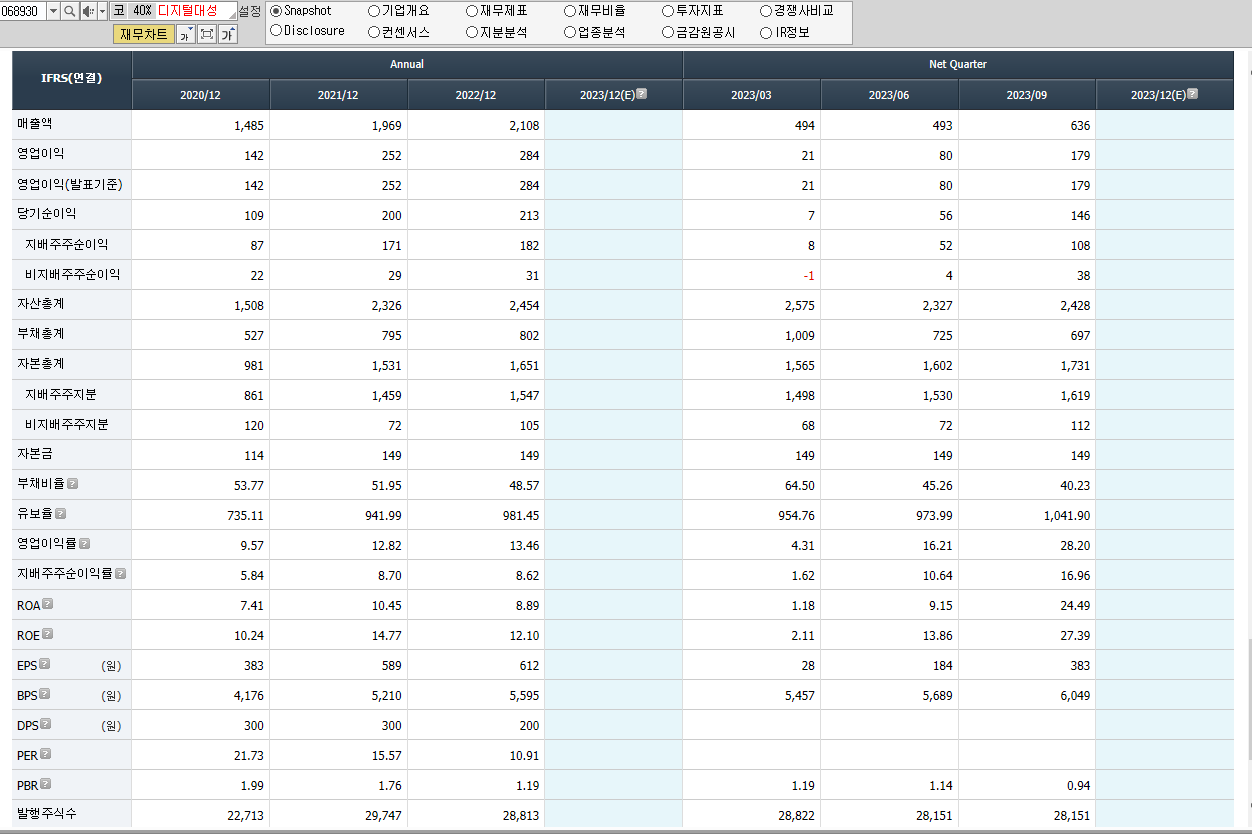Viewport: 1252px width, 834px height.
Task: Select the 재무제표 radio button
Action: (472, 11)
